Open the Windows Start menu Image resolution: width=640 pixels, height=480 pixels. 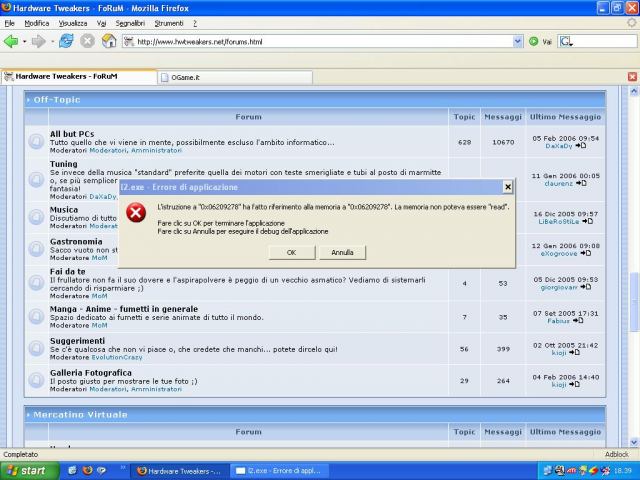pyautogui.click(x=27, y=470)
